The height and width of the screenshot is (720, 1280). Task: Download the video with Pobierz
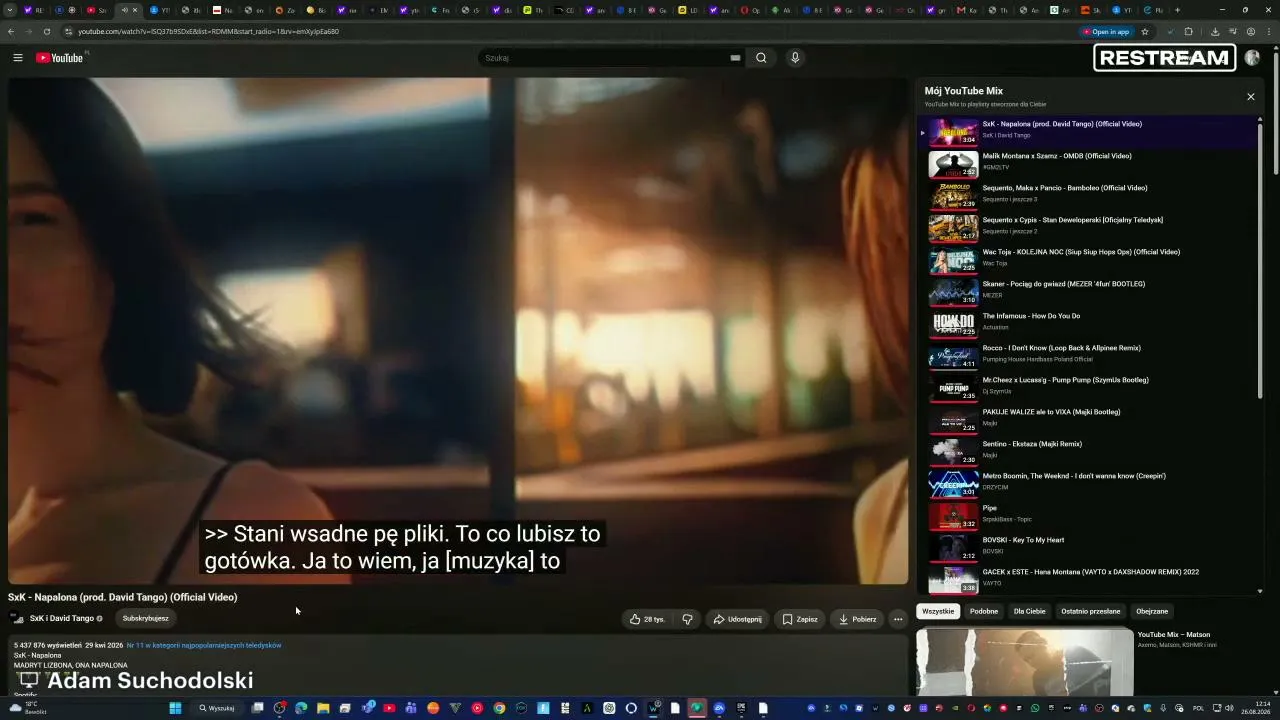click(857, 619)
